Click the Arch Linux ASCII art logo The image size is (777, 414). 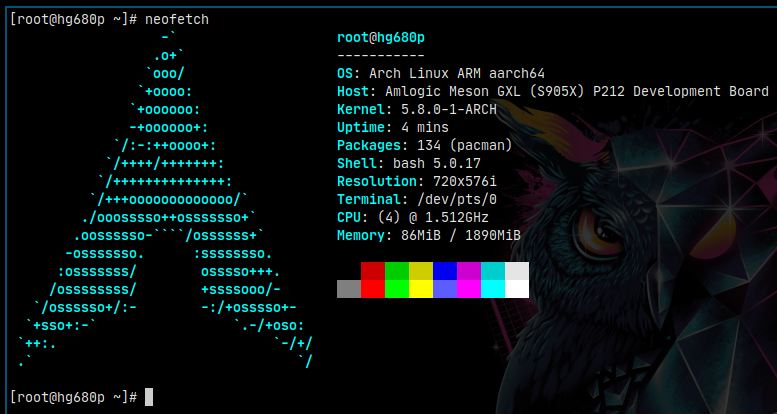165,199
